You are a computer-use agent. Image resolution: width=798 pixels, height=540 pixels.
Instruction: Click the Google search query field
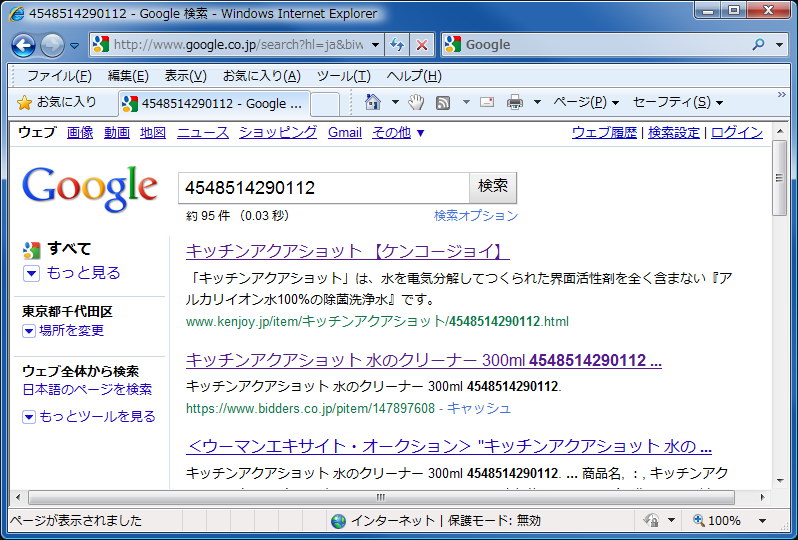(x=324, y=188)
